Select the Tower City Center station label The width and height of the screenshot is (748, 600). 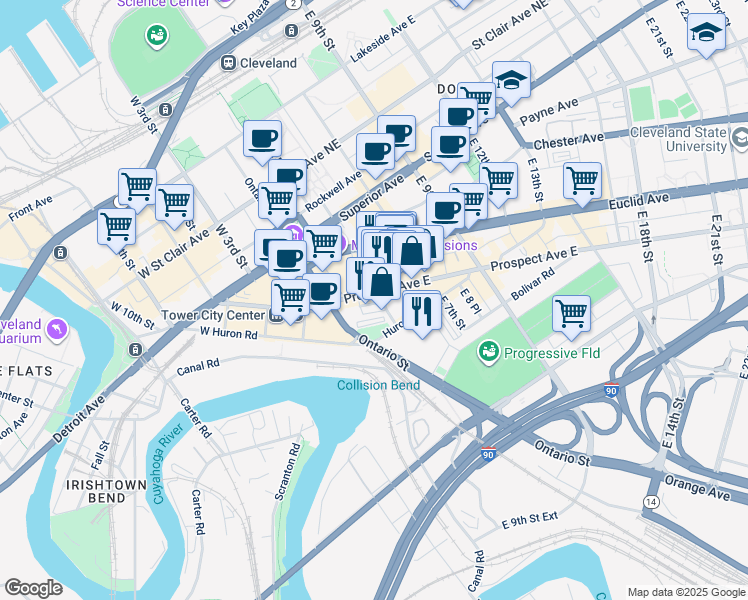point(213,315)
